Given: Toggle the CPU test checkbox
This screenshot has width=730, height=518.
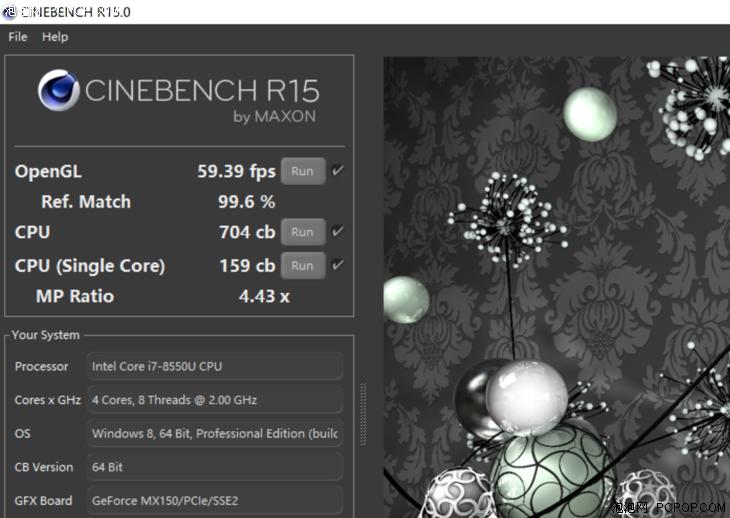Looking at the screenshot, I should coord(338,232).
